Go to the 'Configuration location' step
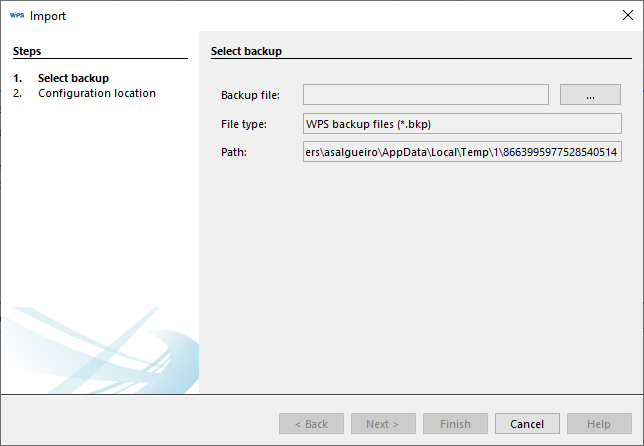 tap(96, 93)
